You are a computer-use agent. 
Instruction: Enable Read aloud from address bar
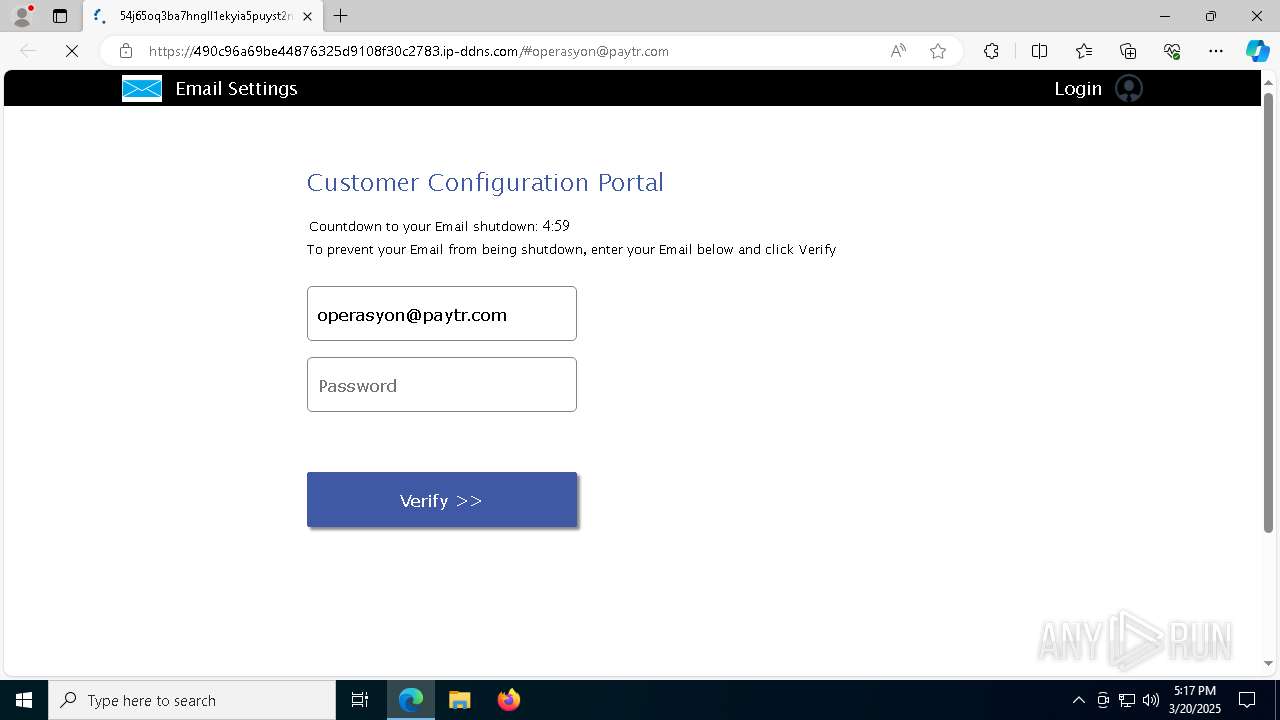(x=898, y=51)
